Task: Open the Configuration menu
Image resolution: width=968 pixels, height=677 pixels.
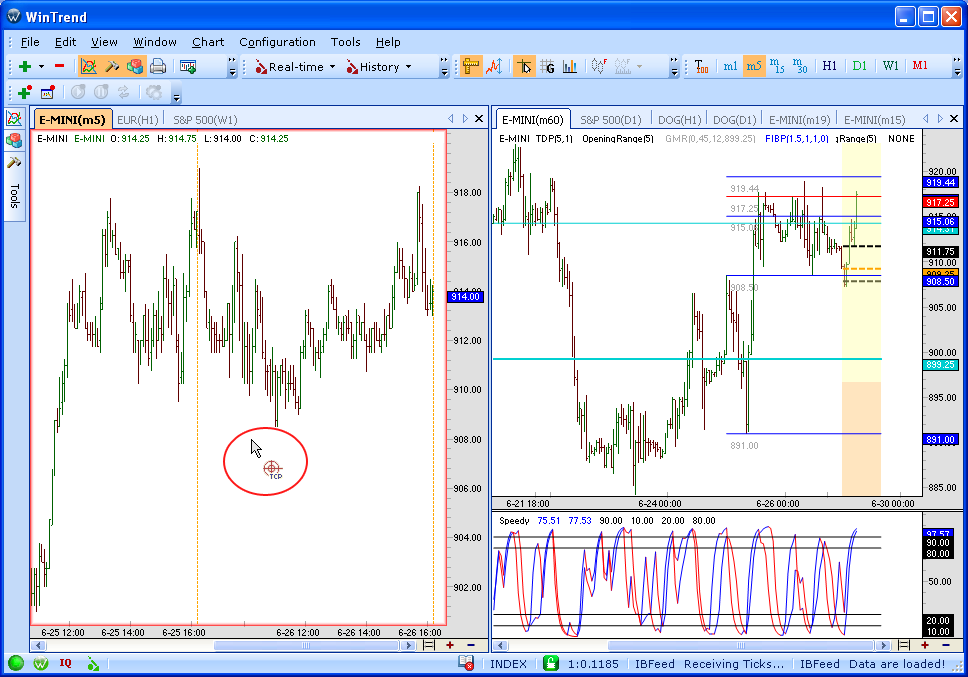Action: (277, 42)
